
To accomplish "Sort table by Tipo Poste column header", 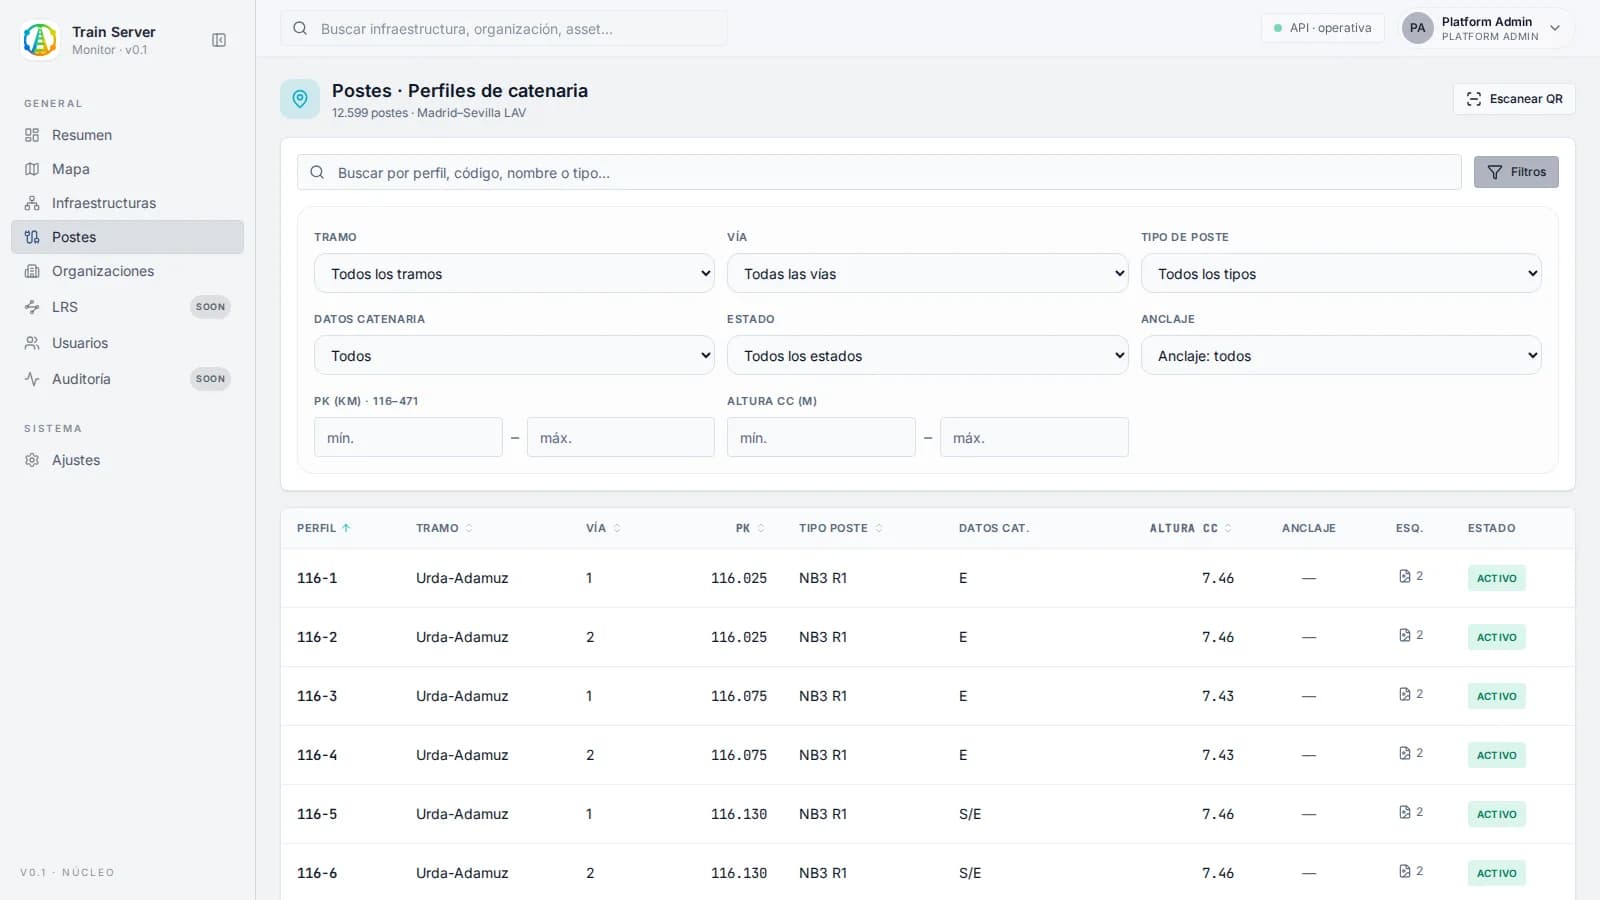I will tap(841, 528).
